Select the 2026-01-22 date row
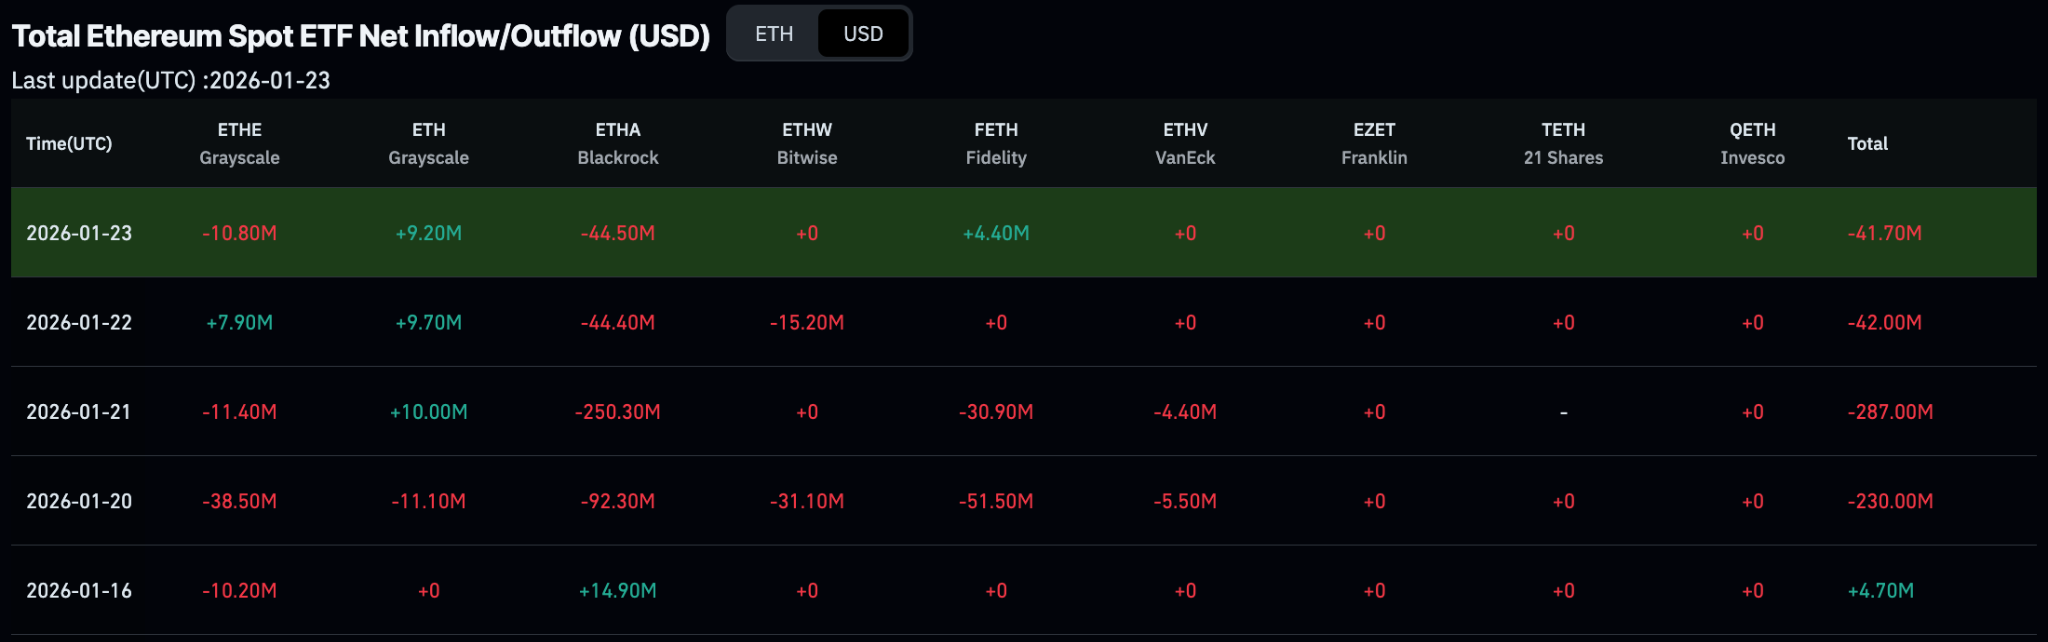Screen dimensions: 2048x642 tap(79, 323)
